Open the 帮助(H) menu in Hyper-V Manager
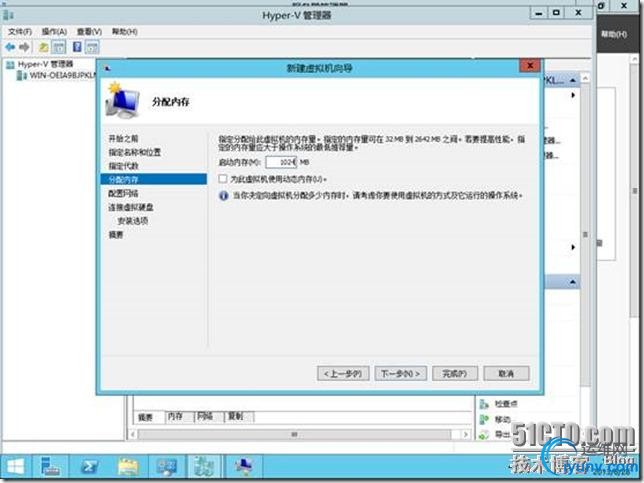The width and height of the screenshot is (644, 483). click(124, 32)
